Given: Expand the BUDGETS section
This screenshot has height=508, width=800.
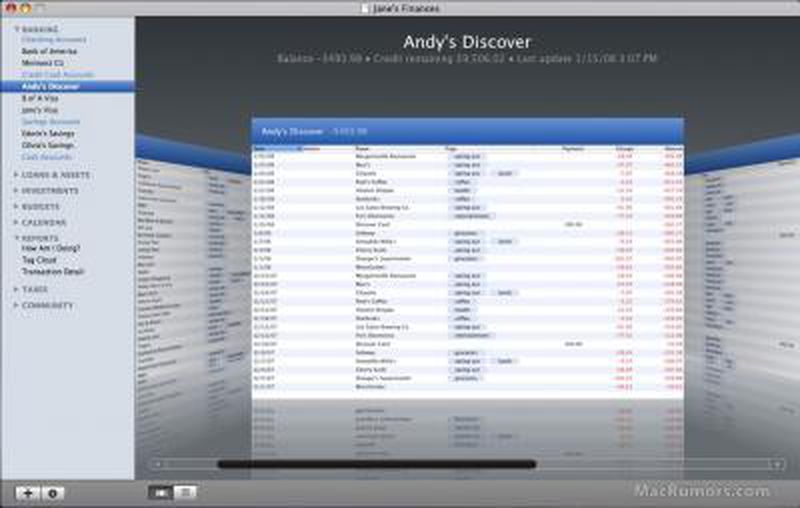Looking at the screenshot, I should (x=16, y=207).
